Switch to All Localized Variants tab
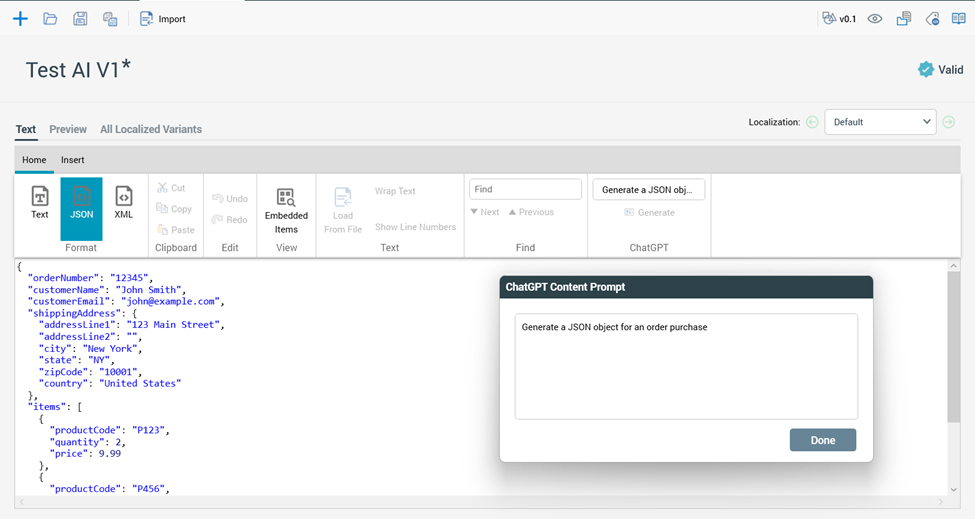The image size is (975, 519). coord(151,129)
